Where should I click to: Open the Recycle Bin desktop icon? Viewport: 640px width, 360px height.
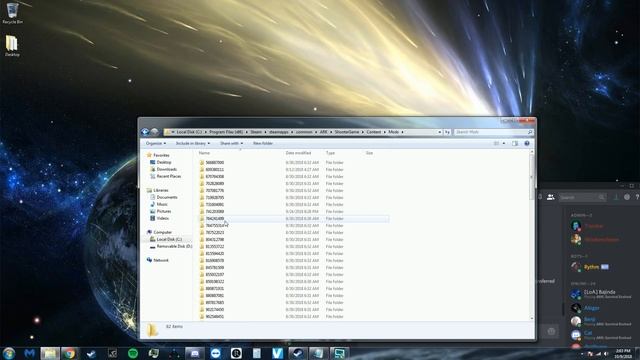click(x=12, y=13)
